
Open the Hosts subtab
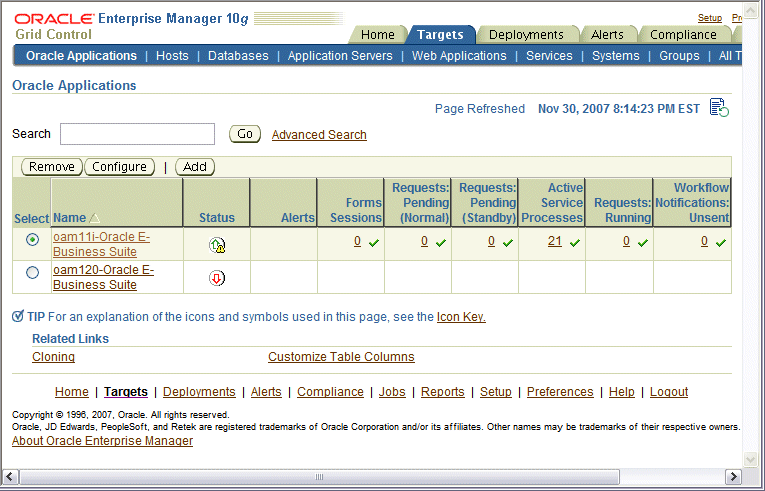[172, 56]
